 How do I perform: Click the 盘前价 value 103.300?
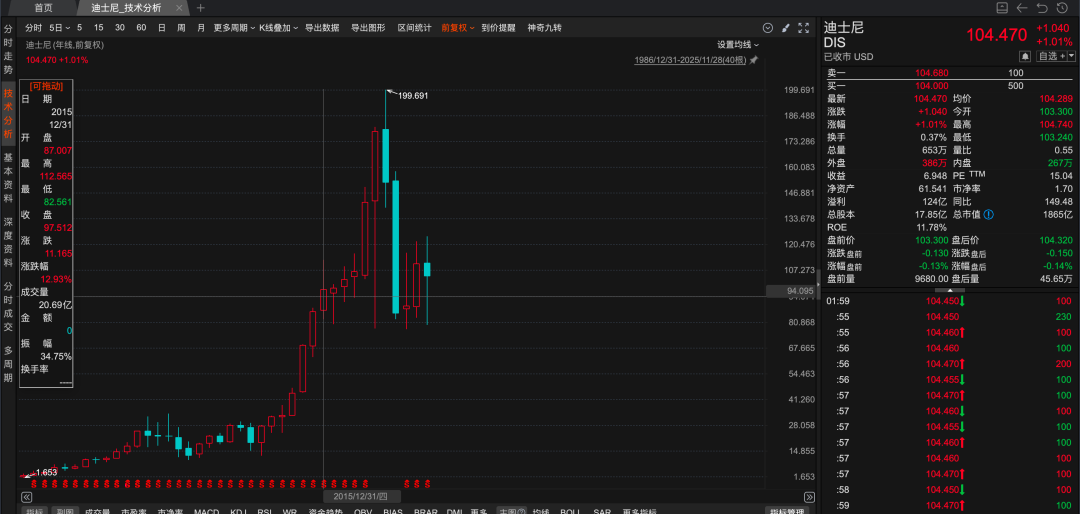click(932, 240)
